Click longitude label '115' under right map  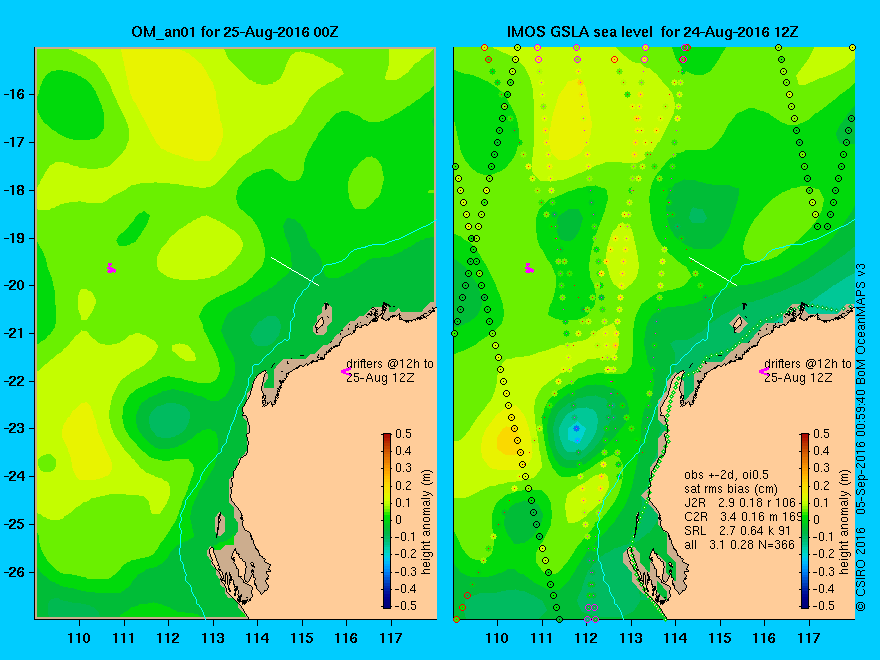(720, 638)
